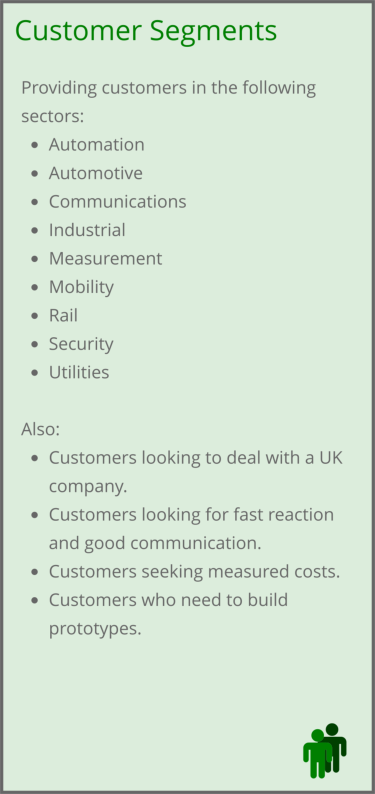The height and width of the screenshot is (794, 375).
Task: Click the green people icon
Action: (x=325, y=750)
